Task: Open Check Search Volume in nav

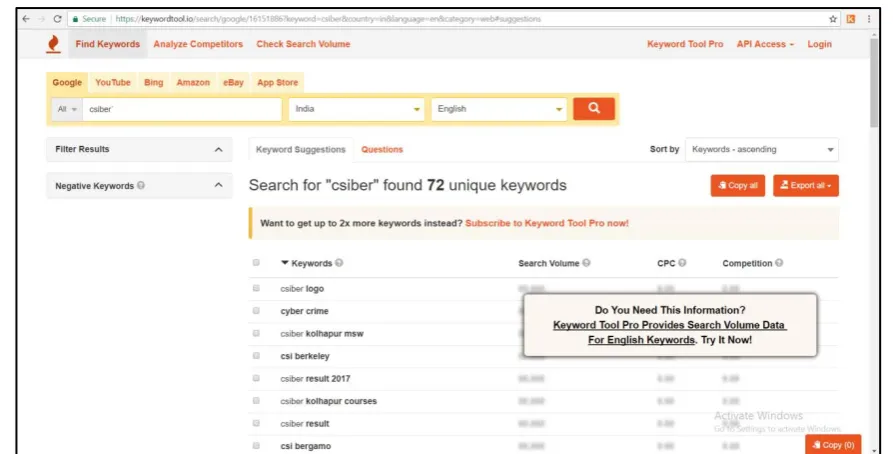Action: tap(303, 44)
